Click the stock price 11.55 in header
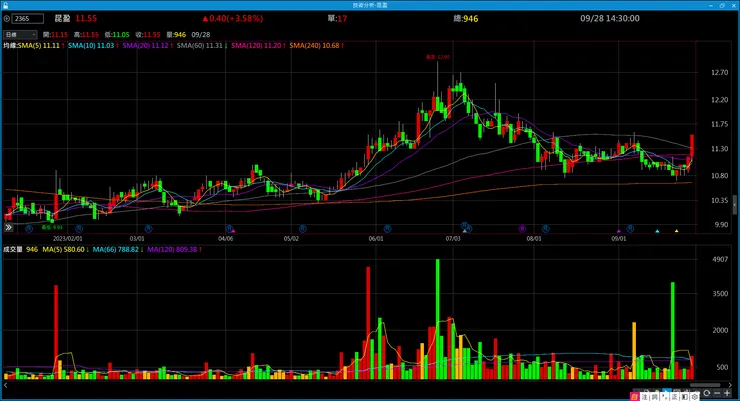 coord(86,18)
